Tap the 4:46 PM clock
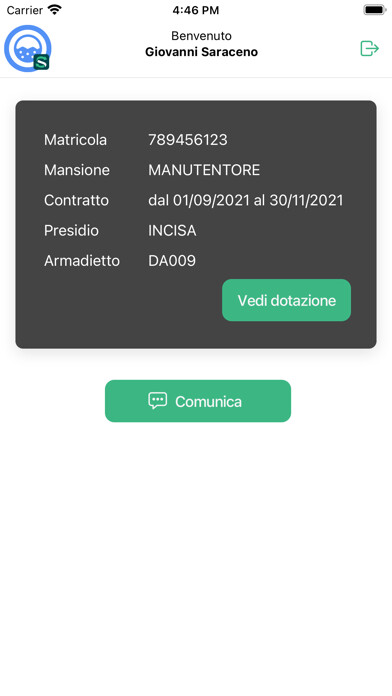392x696 pixels. (196, 10)
